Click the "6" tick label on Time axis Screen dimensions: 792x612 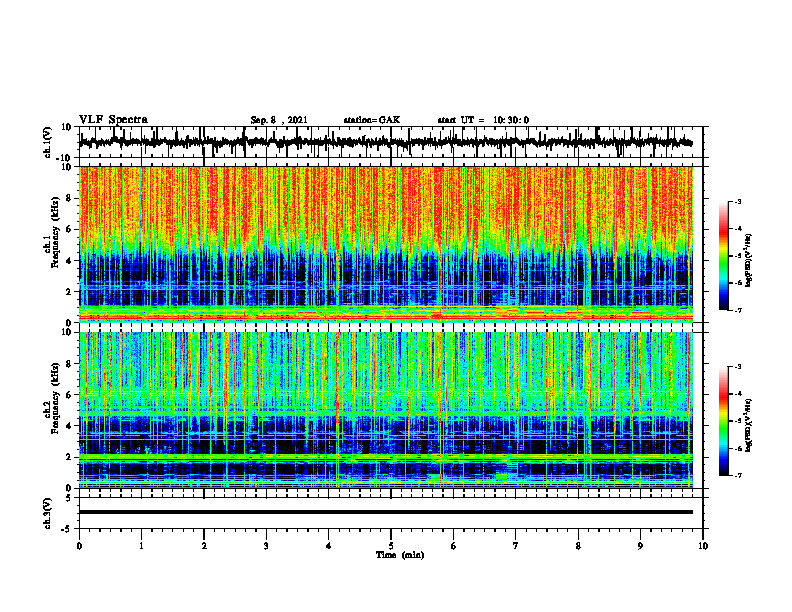tap(454, 546)
